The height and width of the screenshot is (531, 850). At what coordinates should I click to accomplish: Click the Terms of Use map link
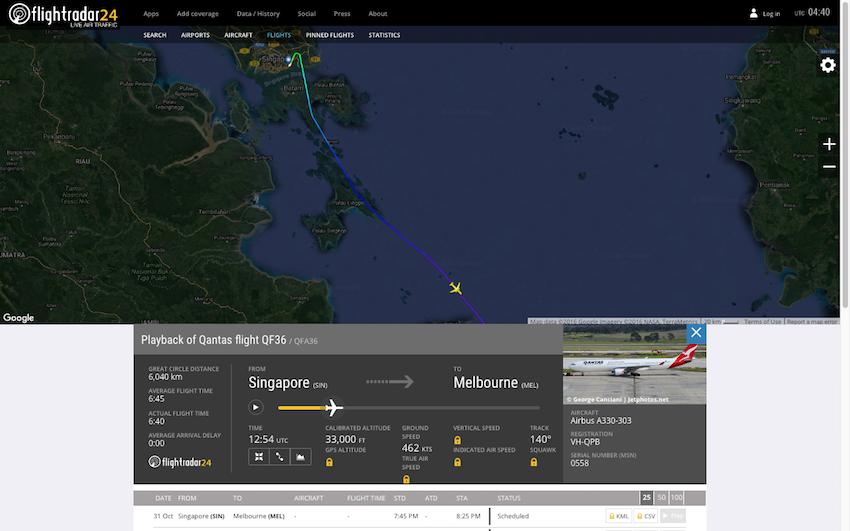click(762, 321)
